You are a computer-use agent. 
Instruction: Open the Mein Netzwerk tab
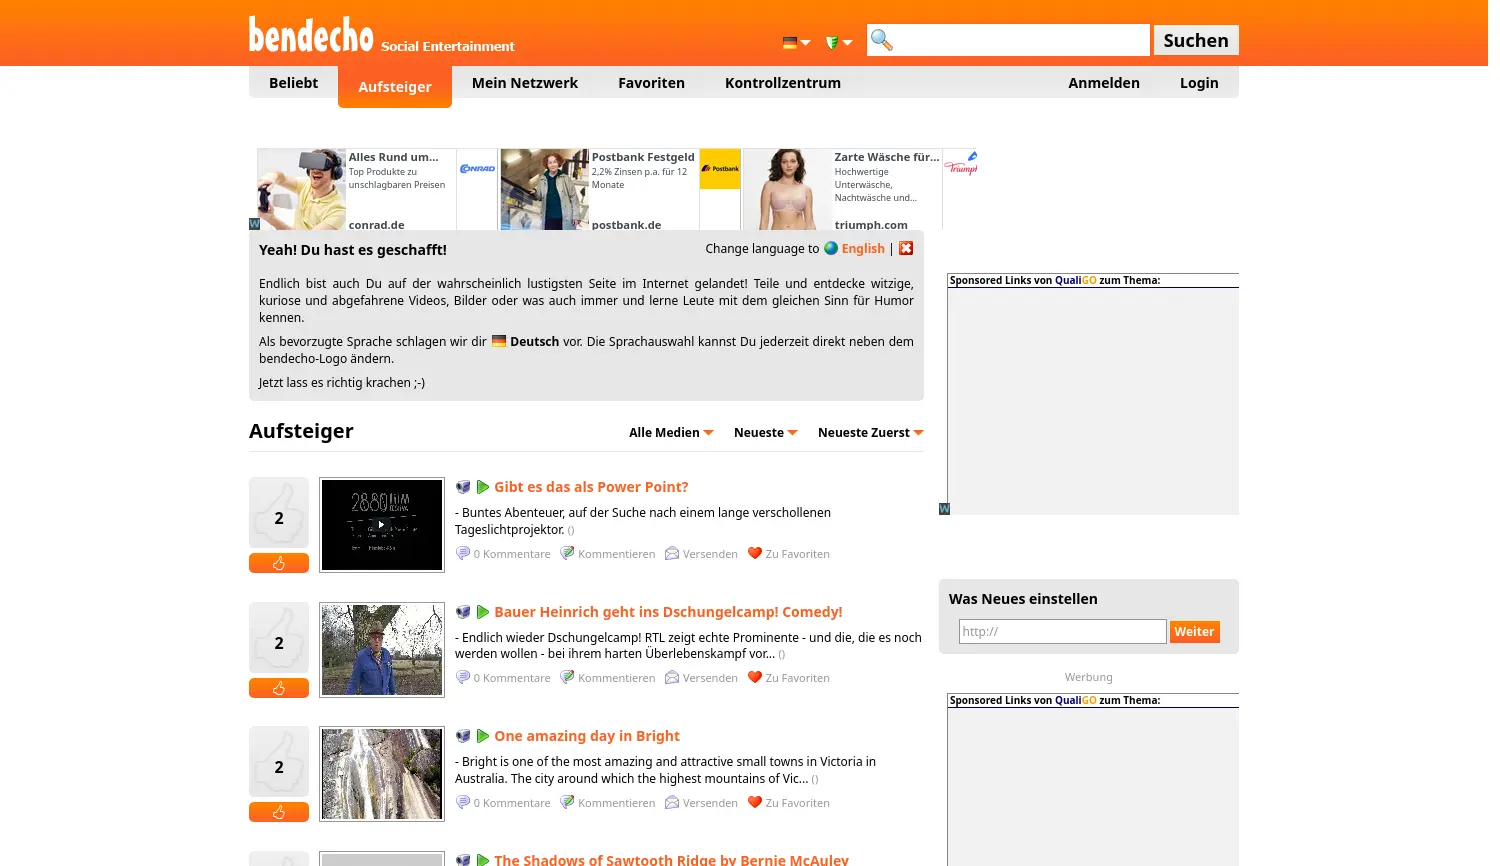pyautogui.click(x=525, y=83)
